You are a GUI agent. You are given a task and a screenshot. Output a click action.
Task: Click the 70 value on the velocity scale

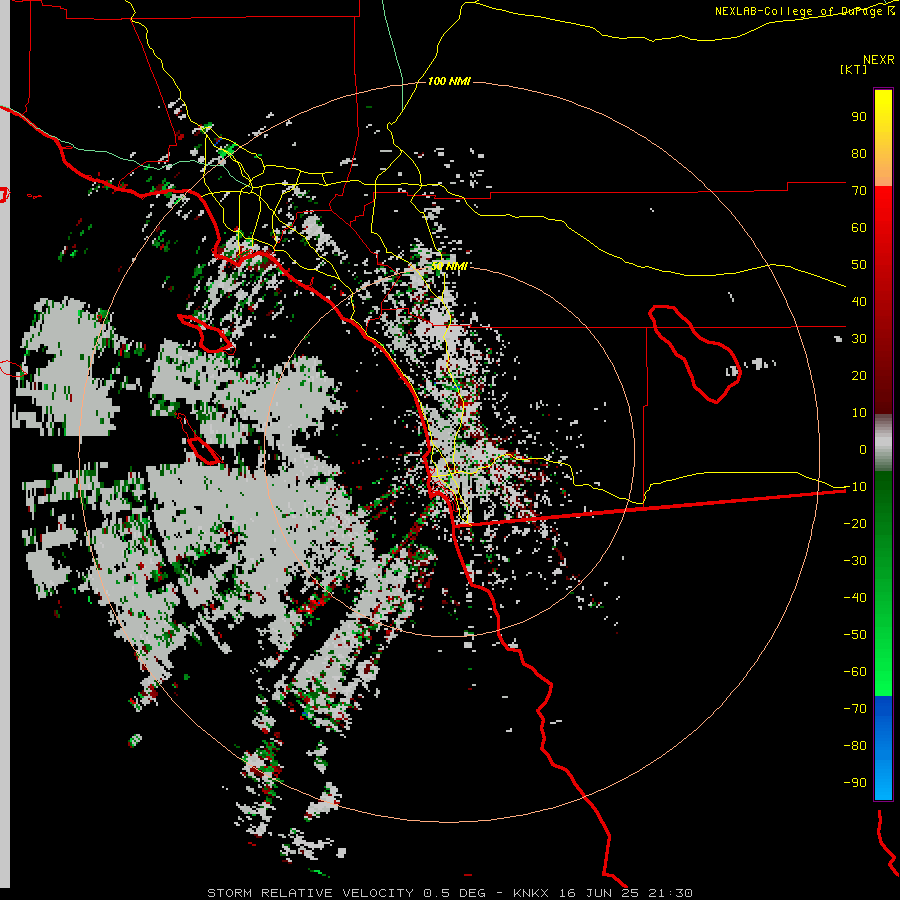(859, 191)
